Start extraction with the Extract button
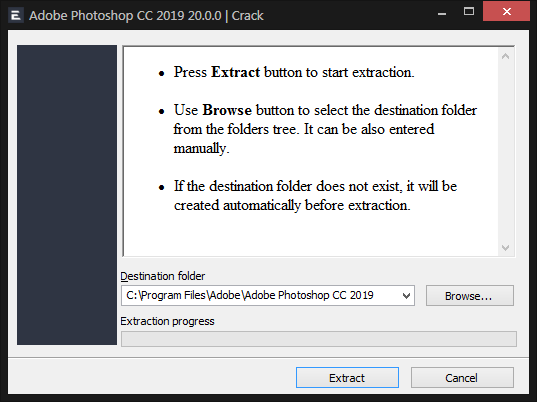This screenshot has width=537, height=402. (347, 378)
